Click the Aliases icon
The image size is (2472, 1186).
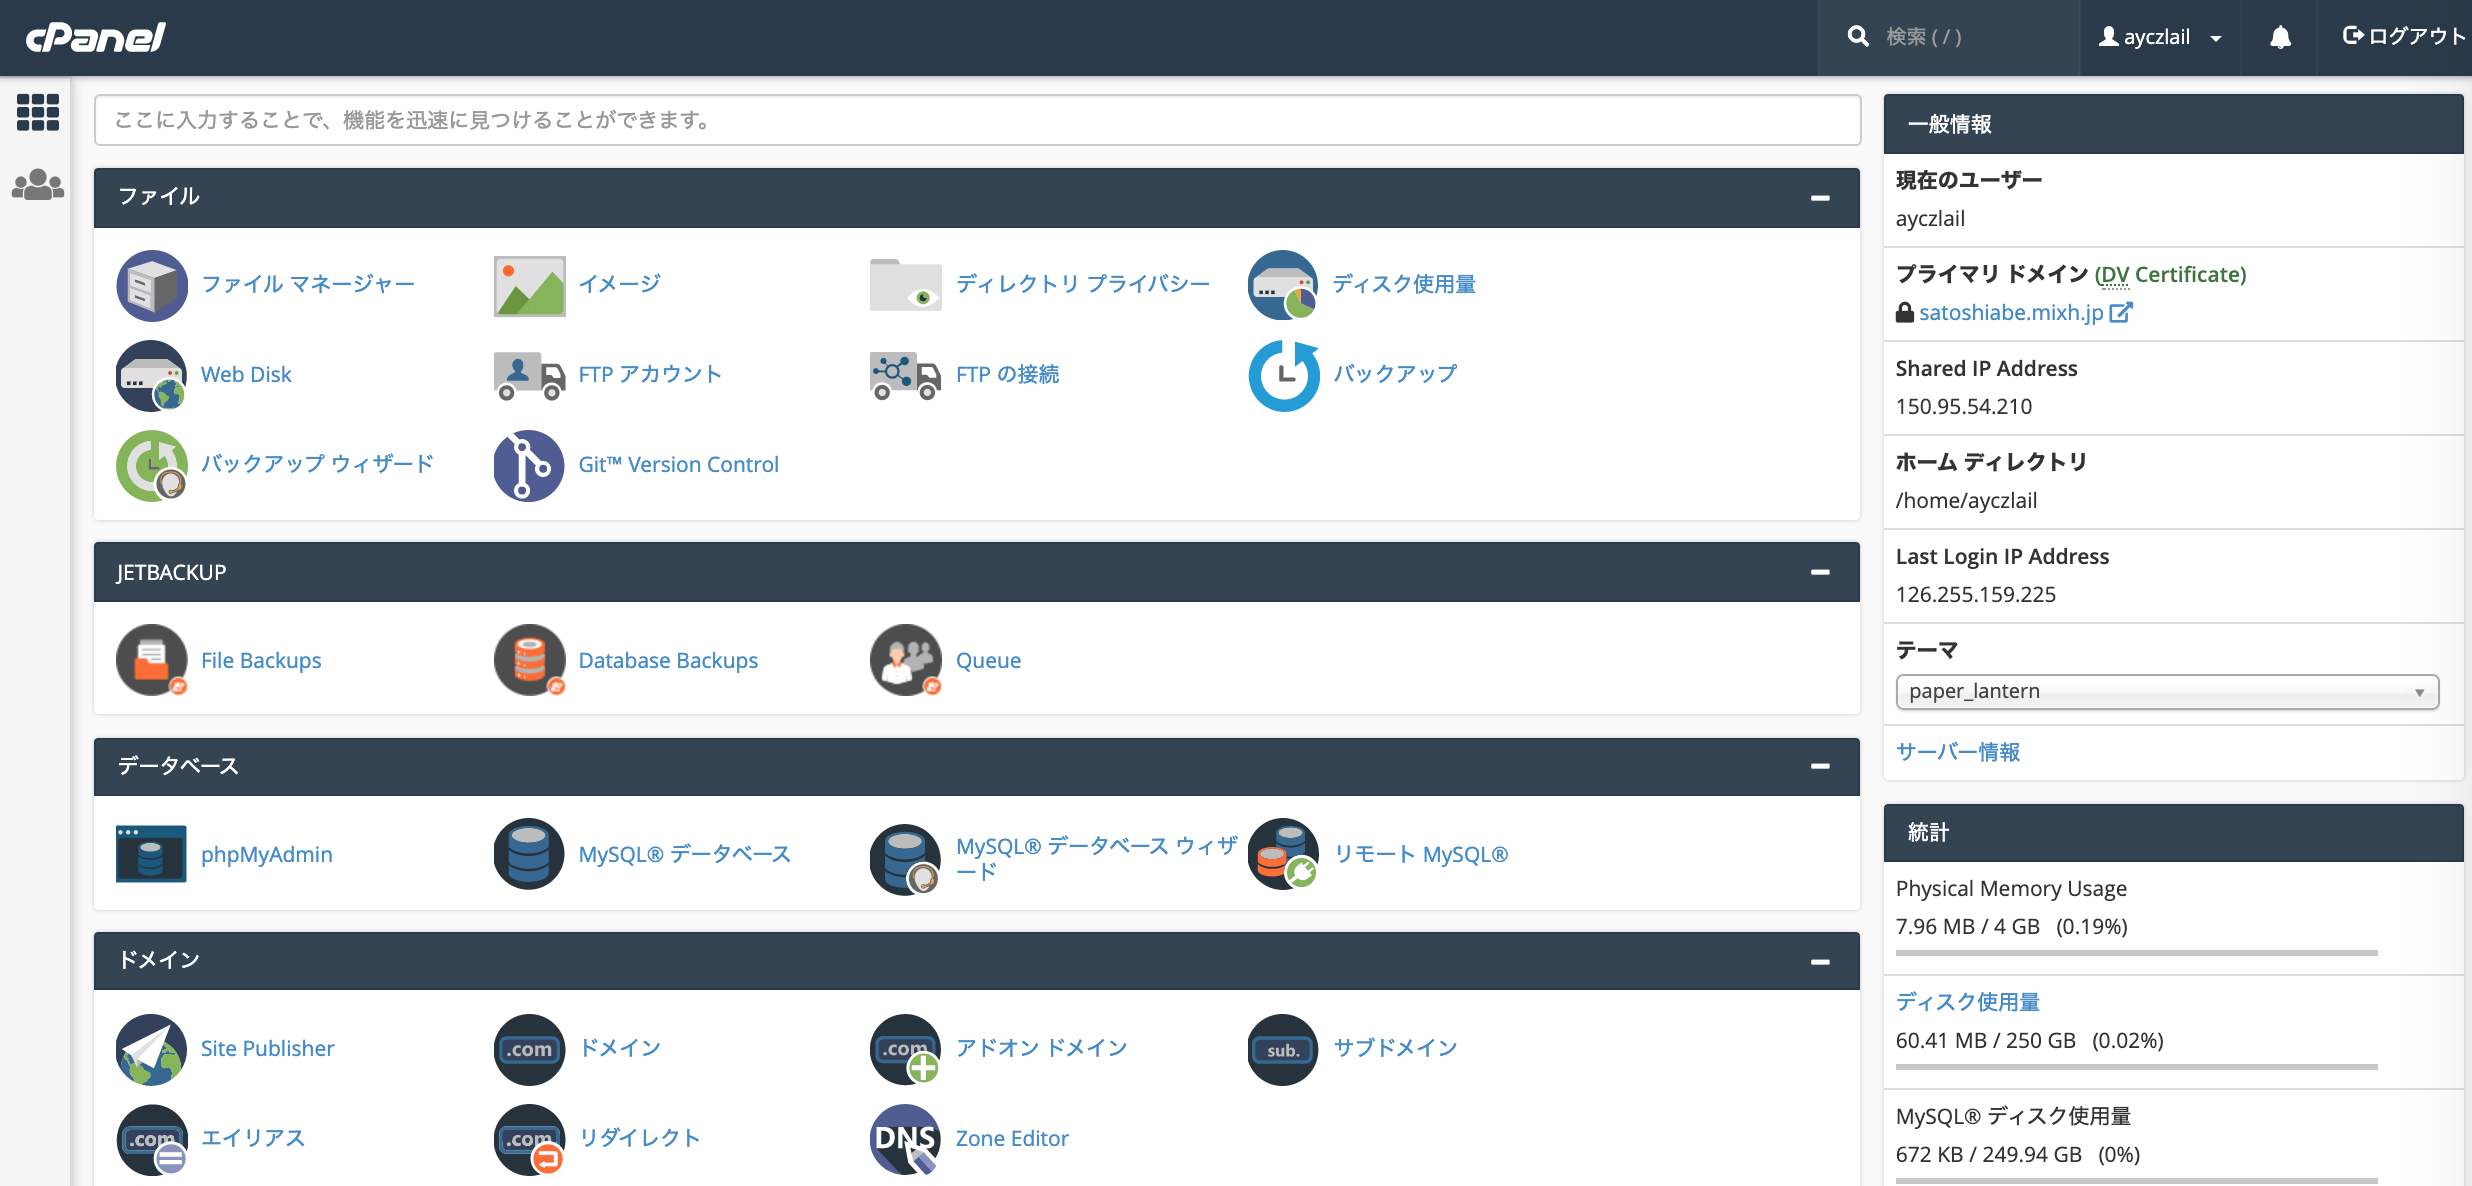tap(152, 1139)
